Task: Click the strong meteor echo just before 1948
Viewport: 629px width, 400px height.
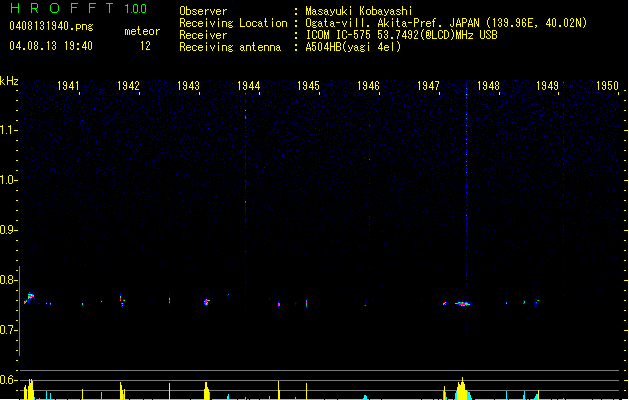Action: 463,304
